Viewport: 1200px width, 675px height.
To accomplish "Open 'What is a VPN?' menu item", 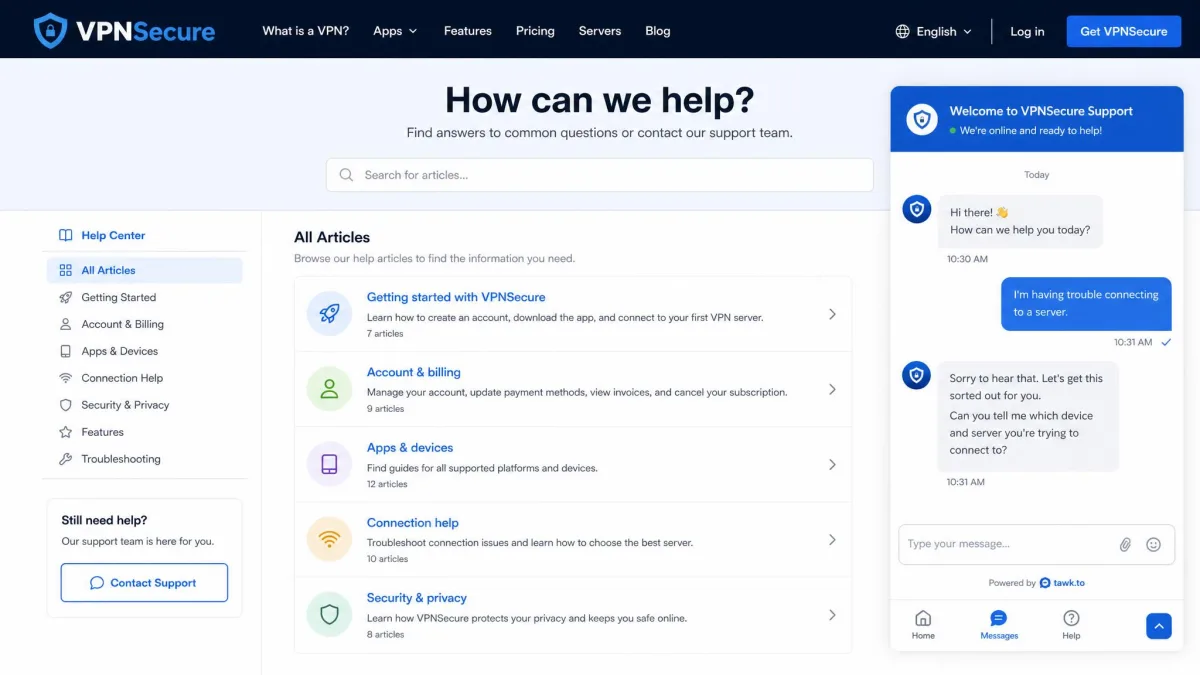I will click(x=306, y=31).
